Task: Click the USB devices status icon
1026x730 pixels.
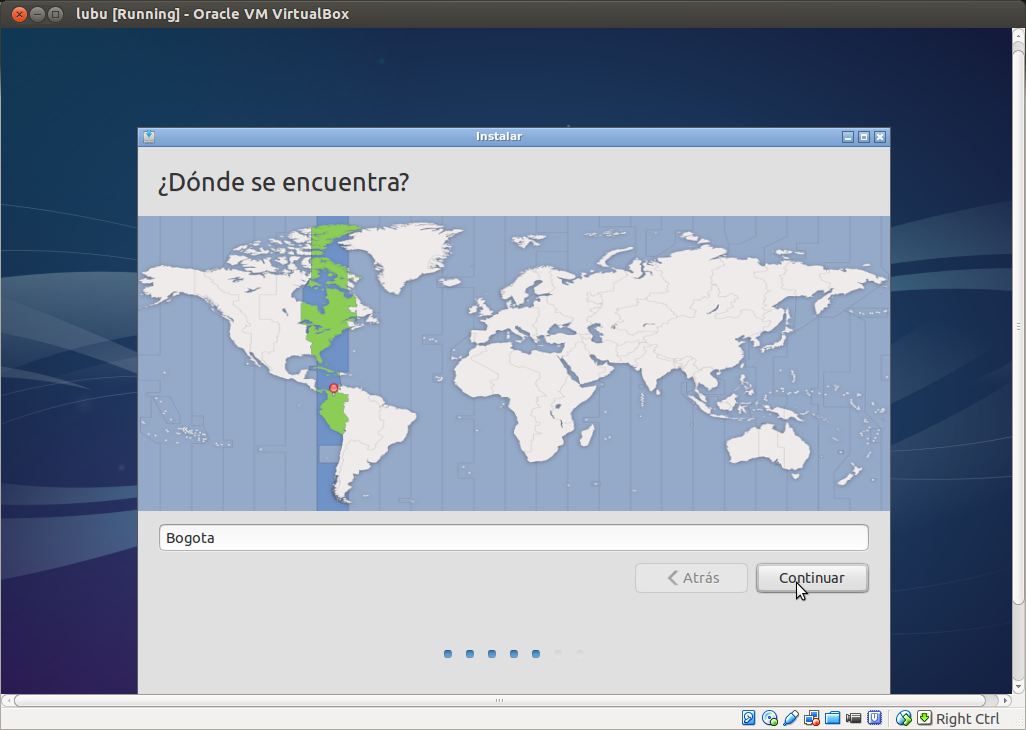Action: coord(791,718)
